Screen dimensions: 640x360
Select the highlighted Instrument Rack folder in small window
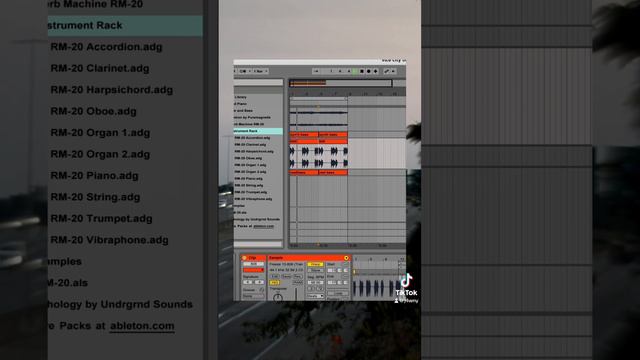(x=258, y=131)
